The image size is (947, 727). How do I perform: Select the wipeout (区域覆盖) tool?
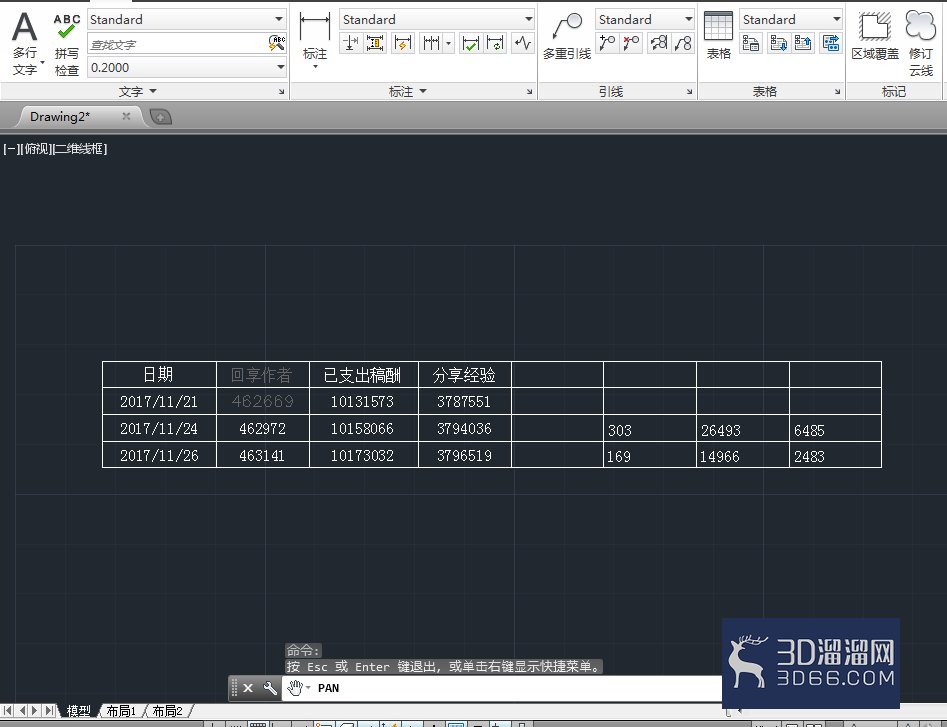[x=875, y=36]
